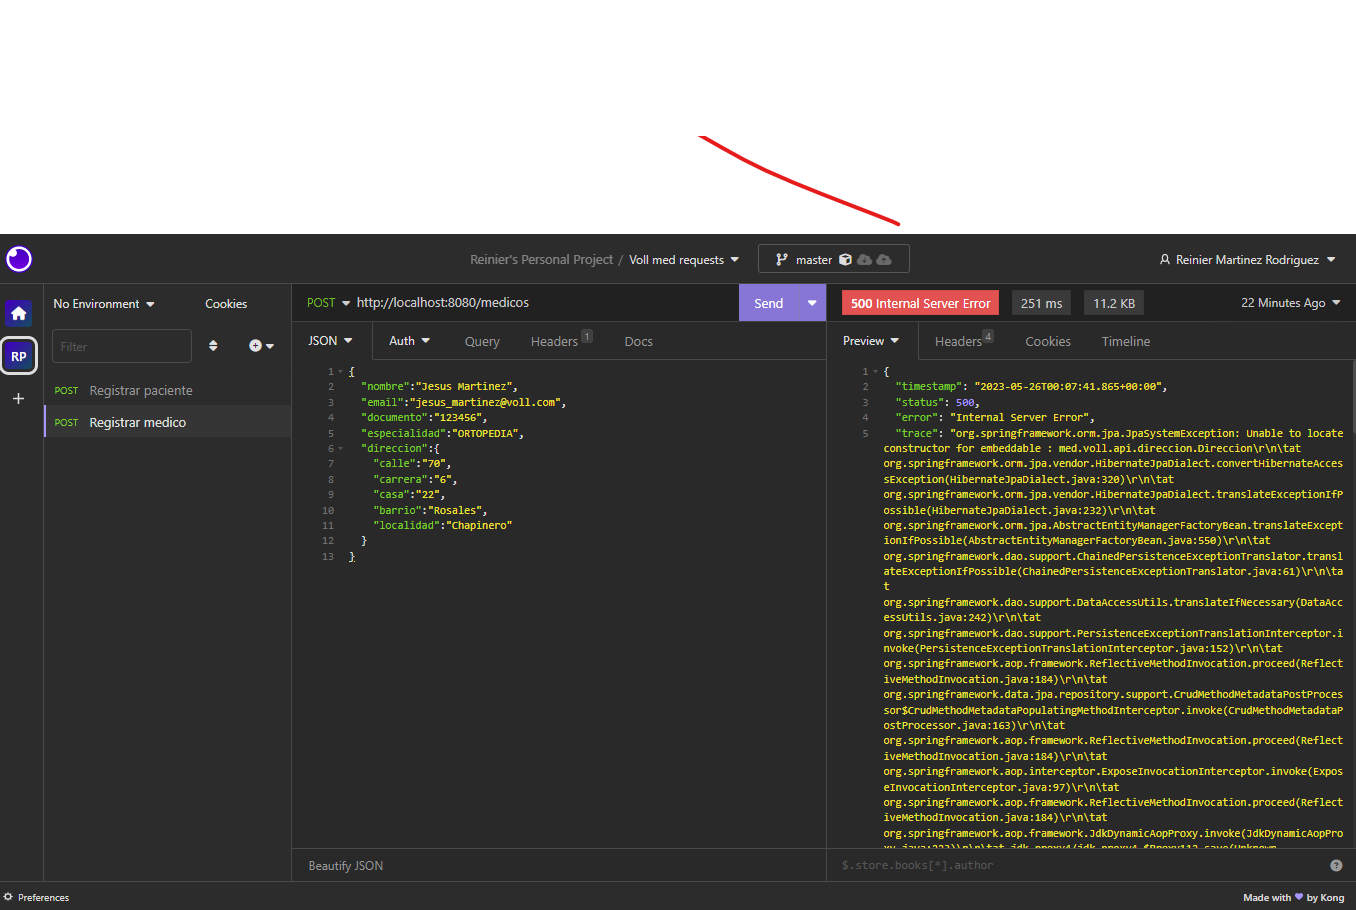Collapse response JSON fold arrow at line 1
This screenshot has height=910, width=1356.
(x=875, y=372)
